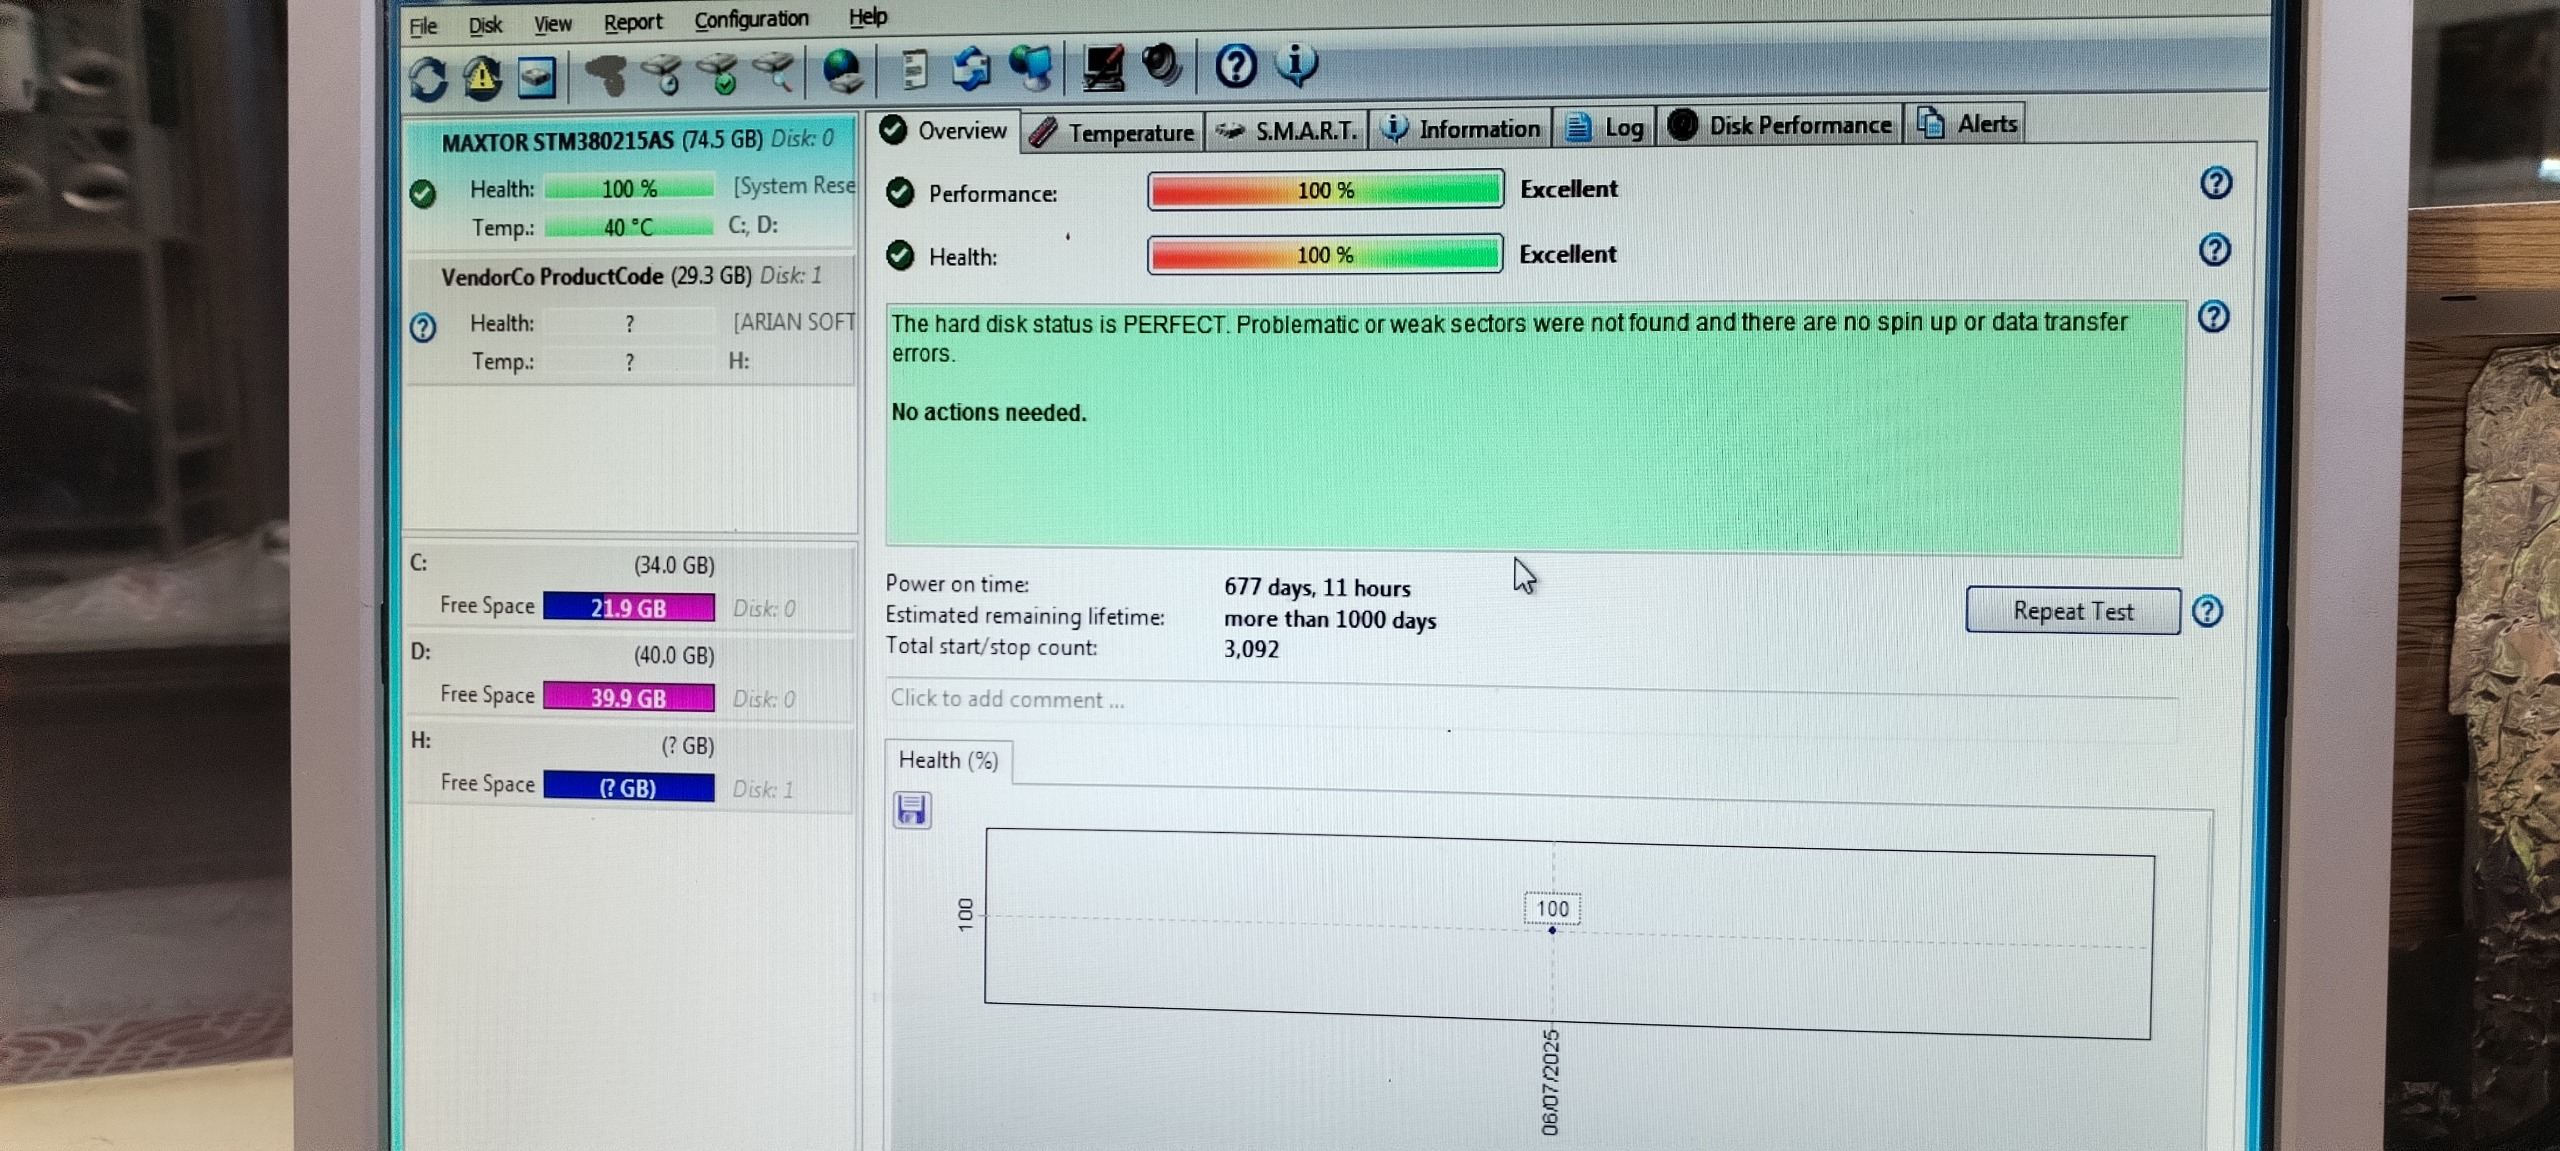Click the MAXTOR health 100 % green bar
Viewport: 2560px width, 1151px height.
(630, 188)
